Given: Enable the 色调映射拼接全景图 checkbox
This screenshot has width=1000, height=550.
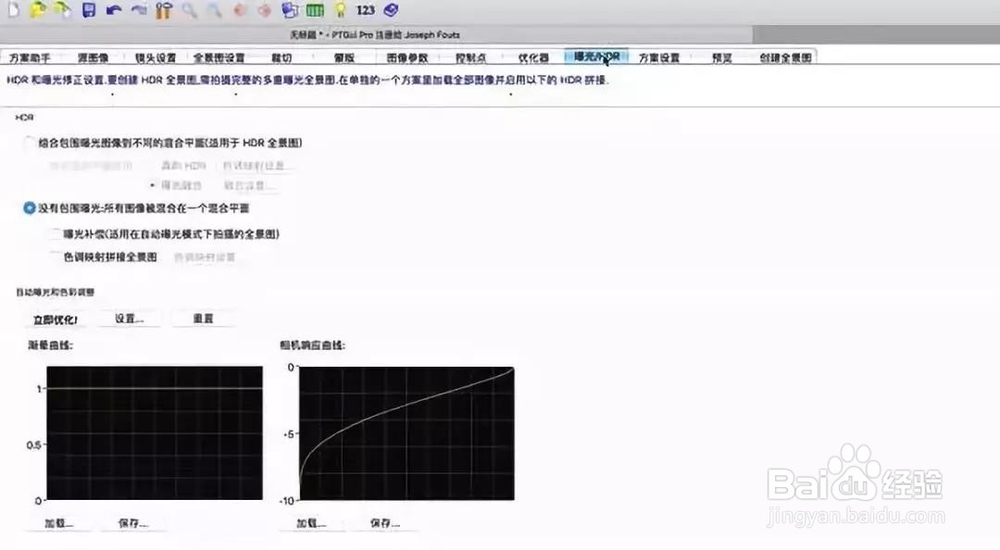Looking at the screenshot, I should coord(56,257).
